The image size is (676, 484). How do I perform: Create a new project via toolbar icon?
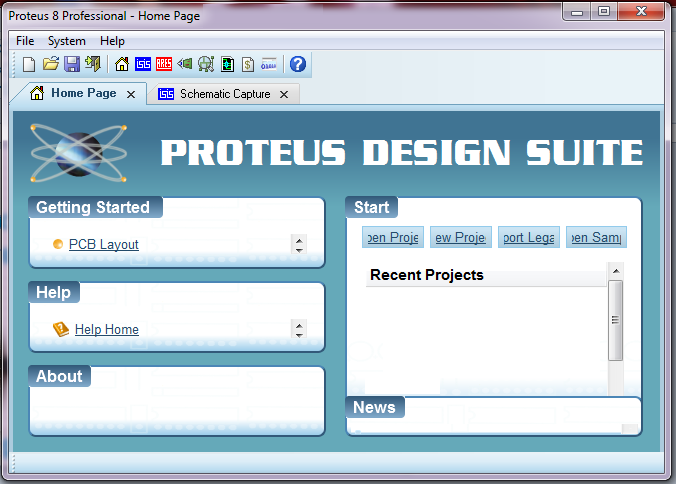(x=29, y=65)
